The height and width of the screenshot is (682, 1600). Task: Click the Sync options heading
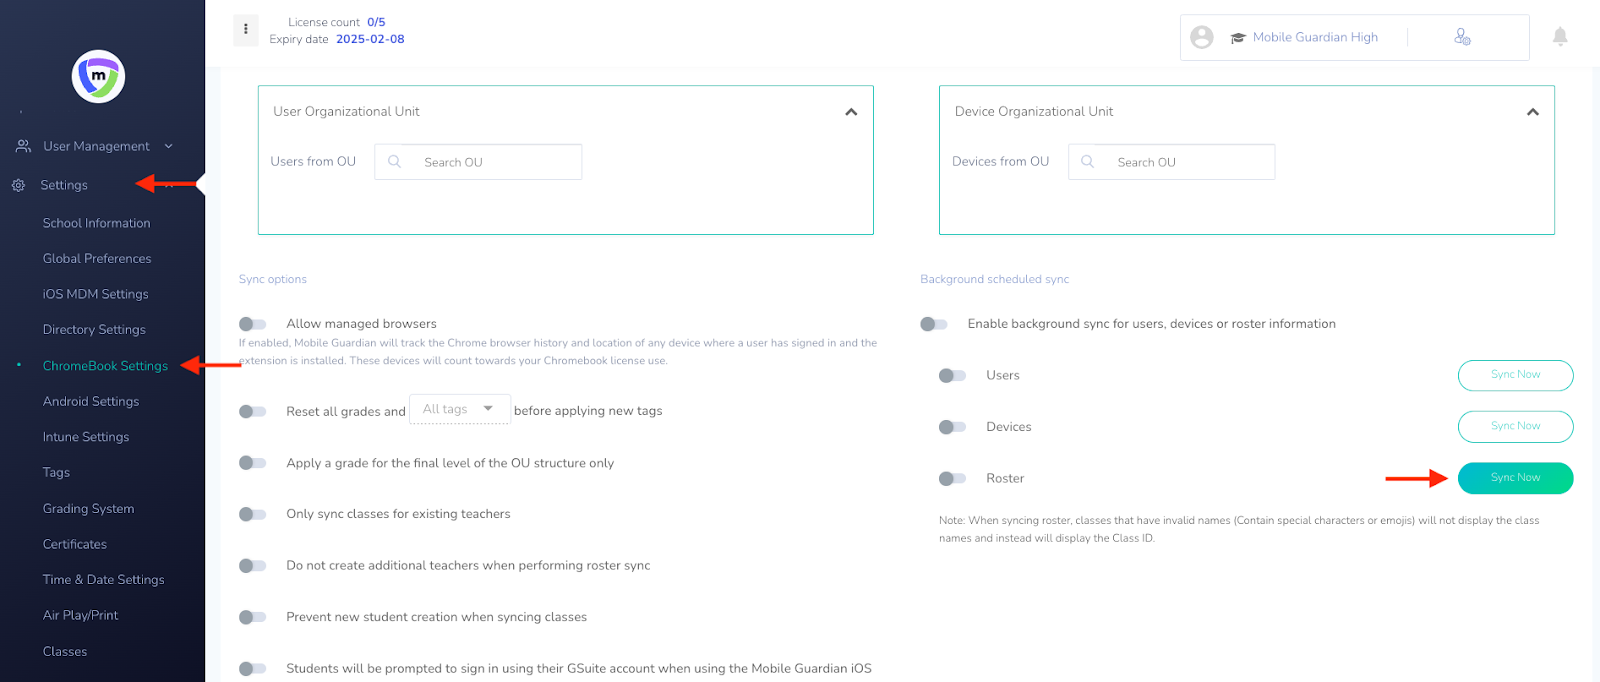point(273,279)
